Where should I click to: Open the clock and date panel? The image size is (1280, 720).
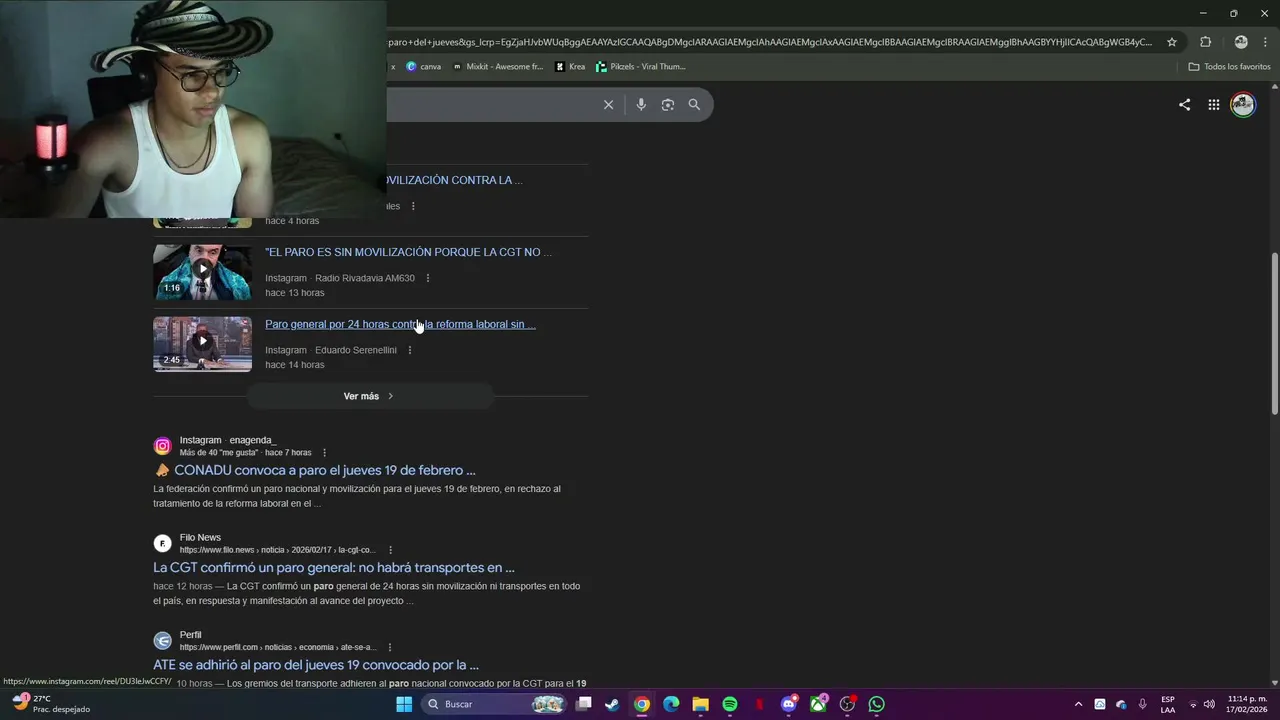[x=1247, y=704]
